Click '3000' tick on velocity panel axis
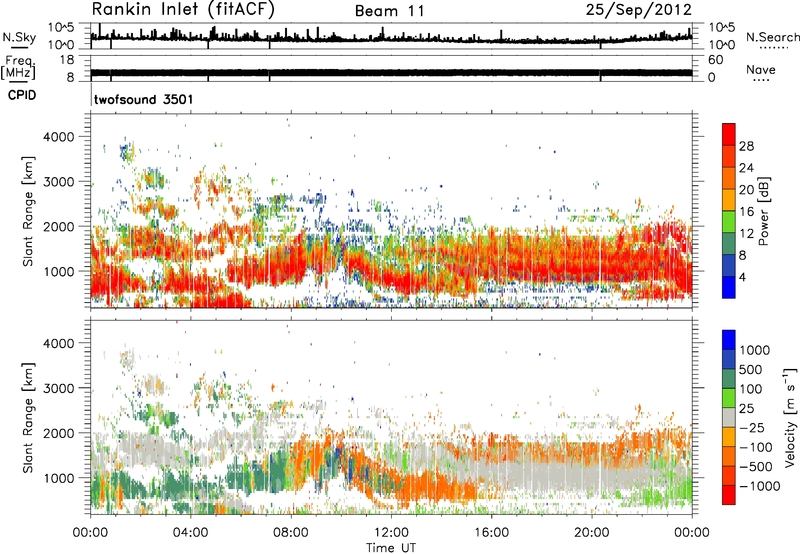This screenshot has height=554, width=800. [59, 388]
